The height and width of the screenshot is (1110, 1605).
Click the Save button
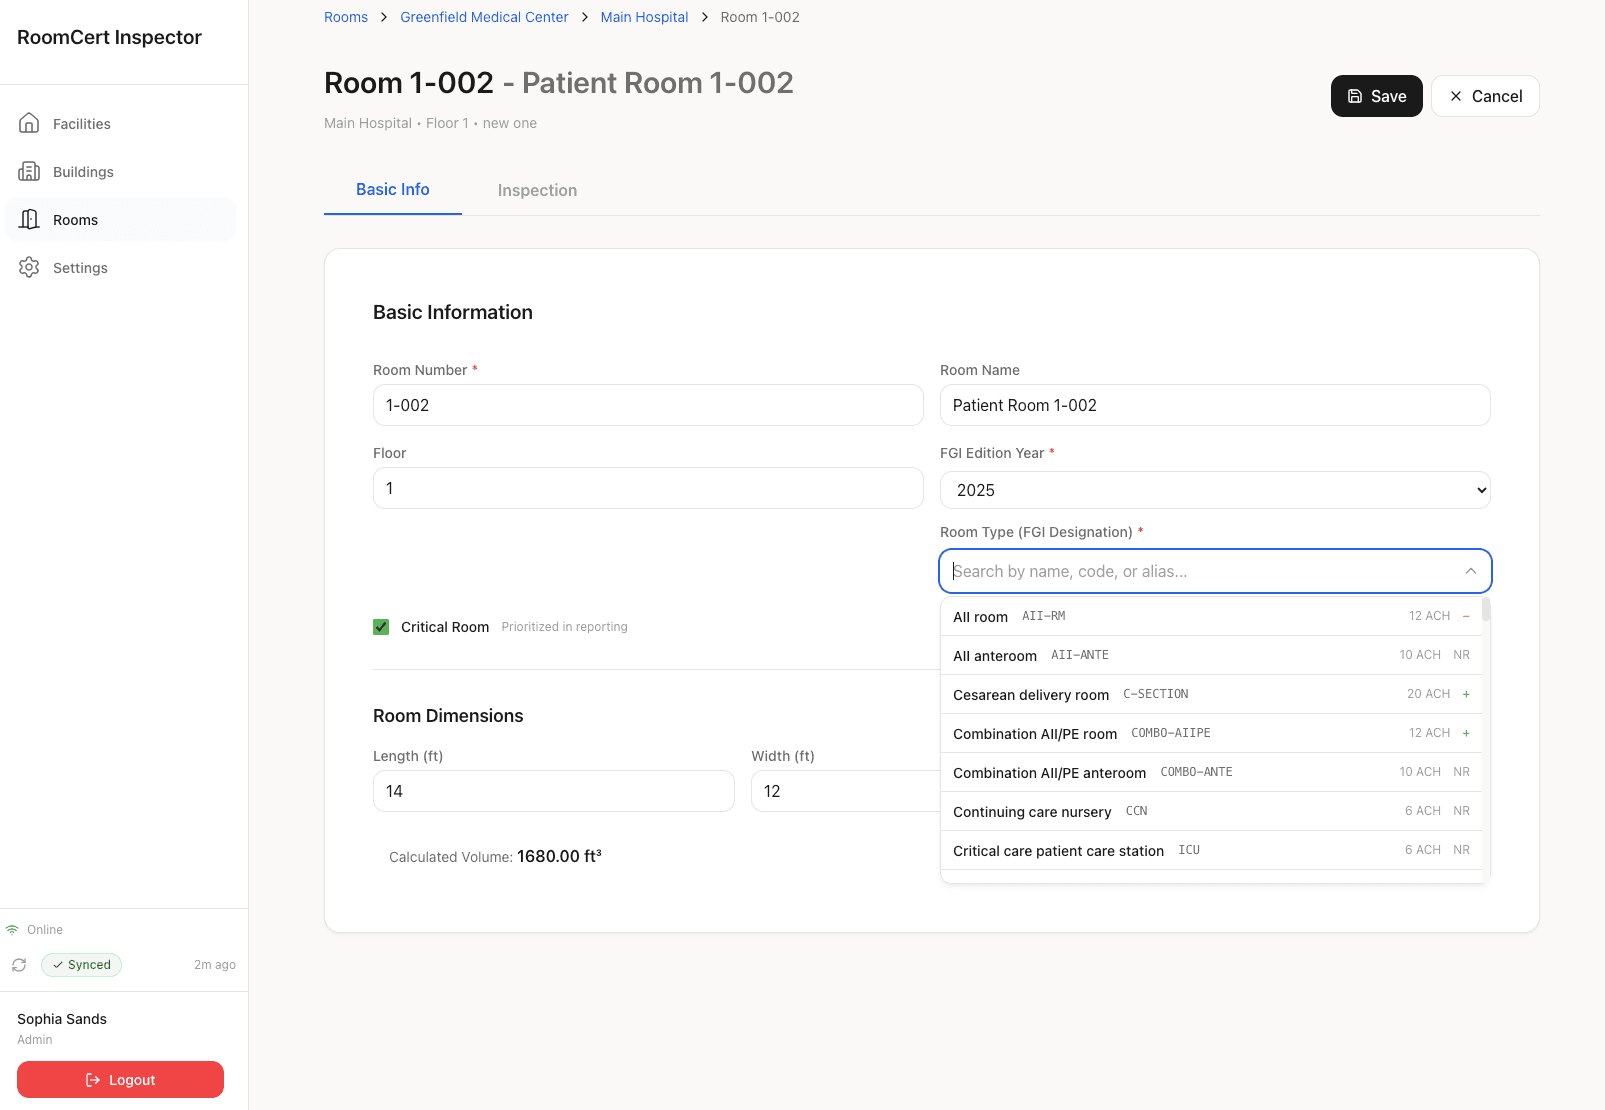click(1376, 96)
